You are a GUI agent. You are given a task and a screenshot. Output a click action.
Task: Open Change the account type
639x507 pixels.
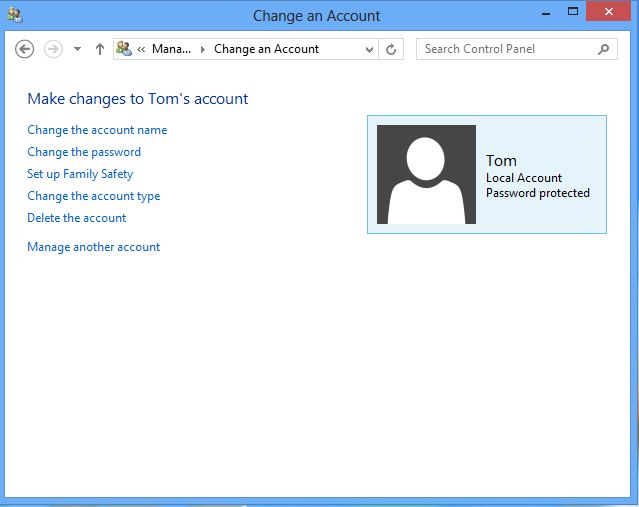(94, 196)
